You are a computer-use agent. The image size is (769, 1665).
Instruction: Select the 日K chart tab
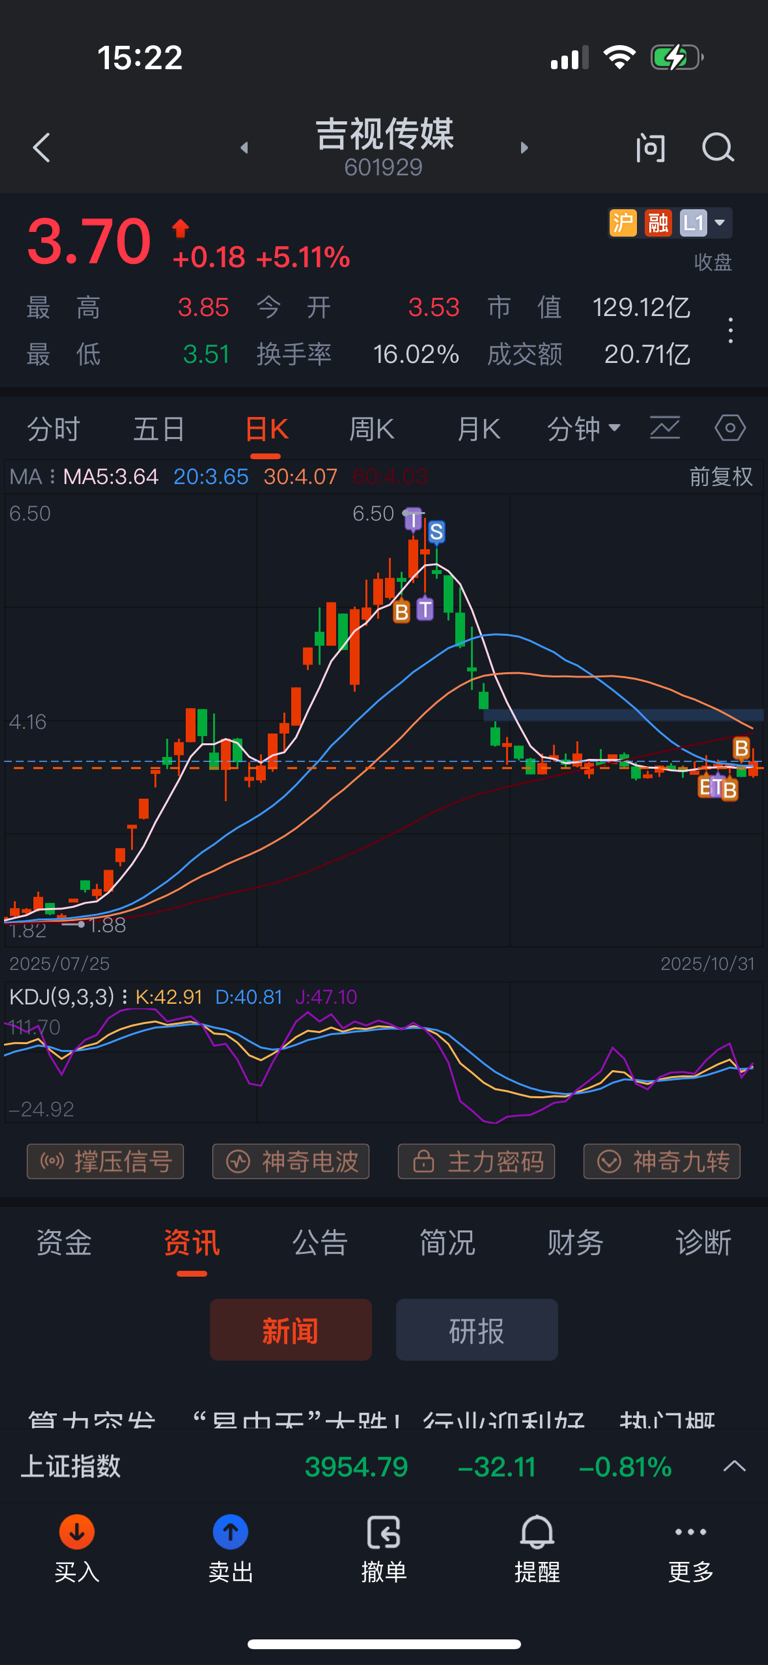[266, 429]
